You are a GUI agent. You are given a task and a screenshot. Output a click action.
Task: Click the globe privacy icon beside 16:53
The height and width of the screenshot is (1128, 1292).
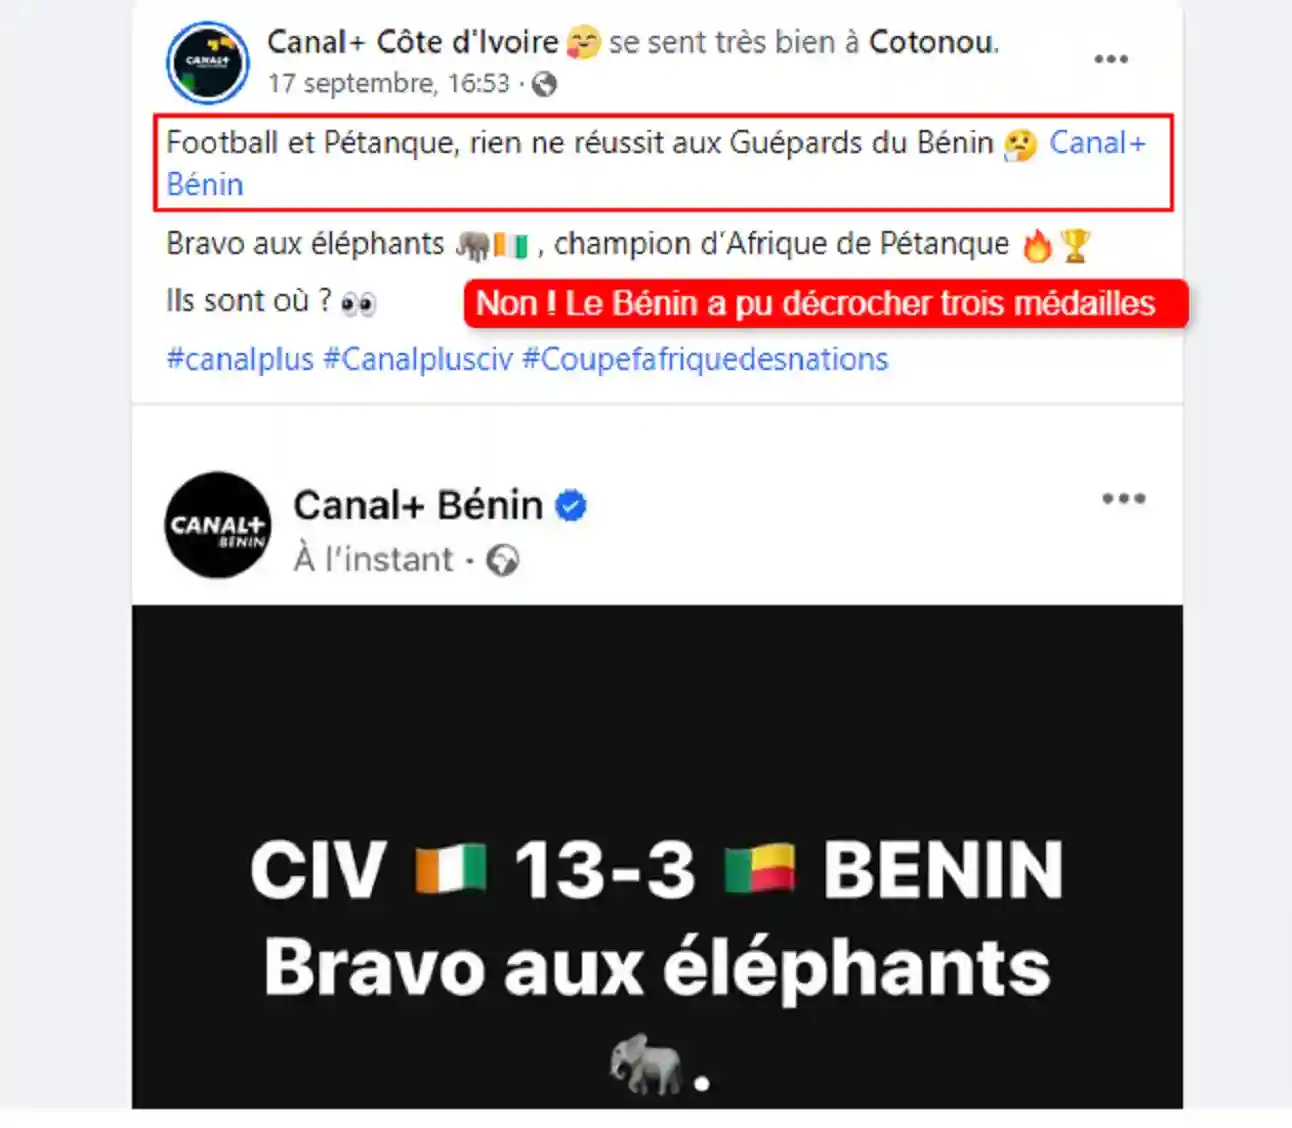tap(544, 84)
